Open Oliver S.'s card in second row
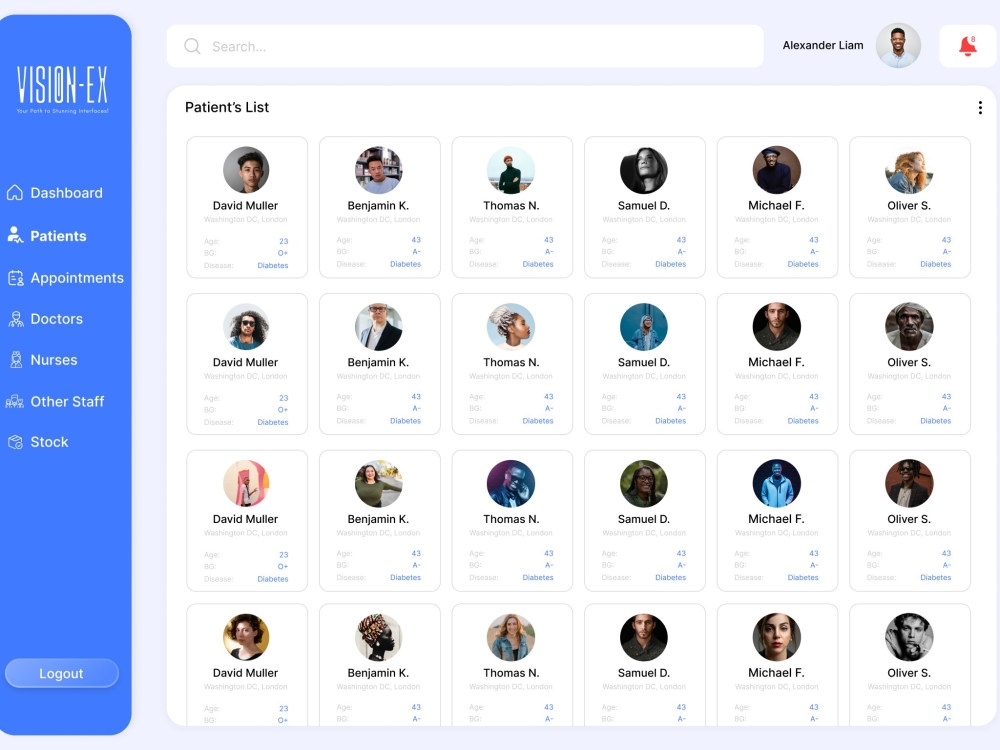The width and height of the screenshot is (1000, 750). (x=909, y=363)
